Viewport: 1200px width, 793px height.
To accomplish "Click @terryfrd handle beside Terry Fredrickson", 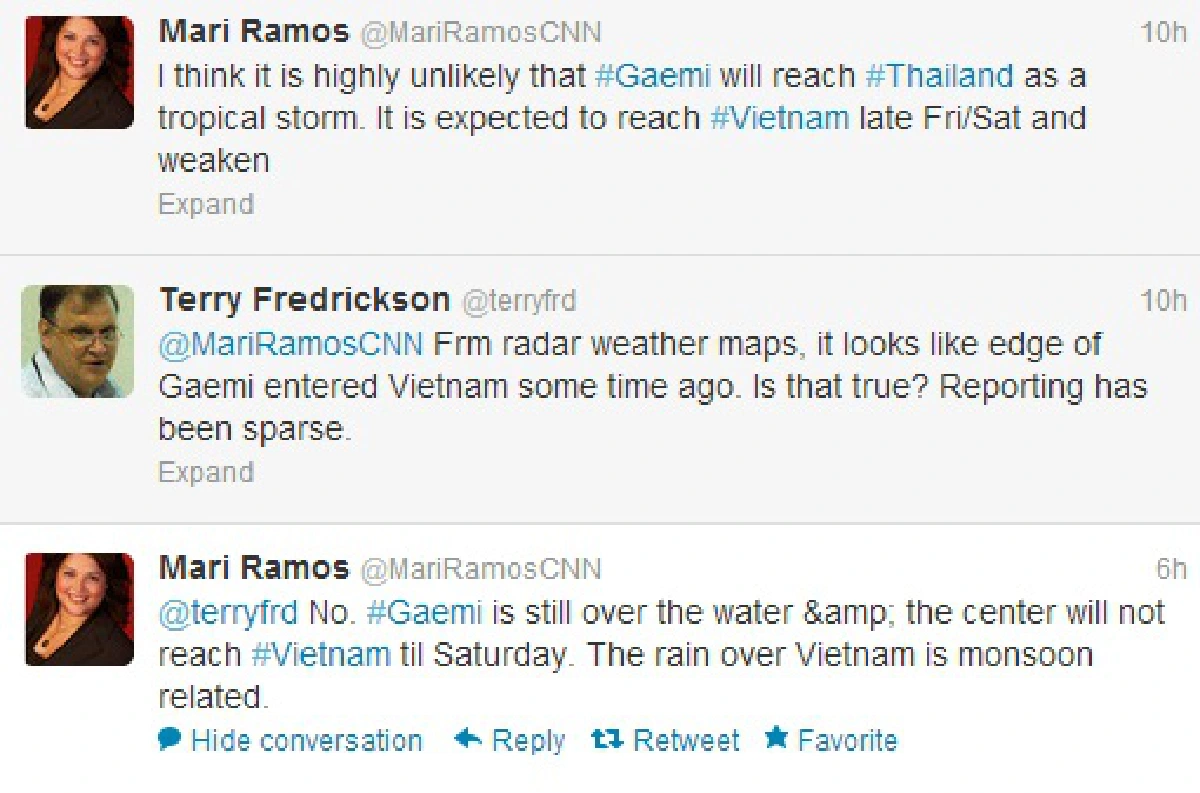I will point(518,300).
